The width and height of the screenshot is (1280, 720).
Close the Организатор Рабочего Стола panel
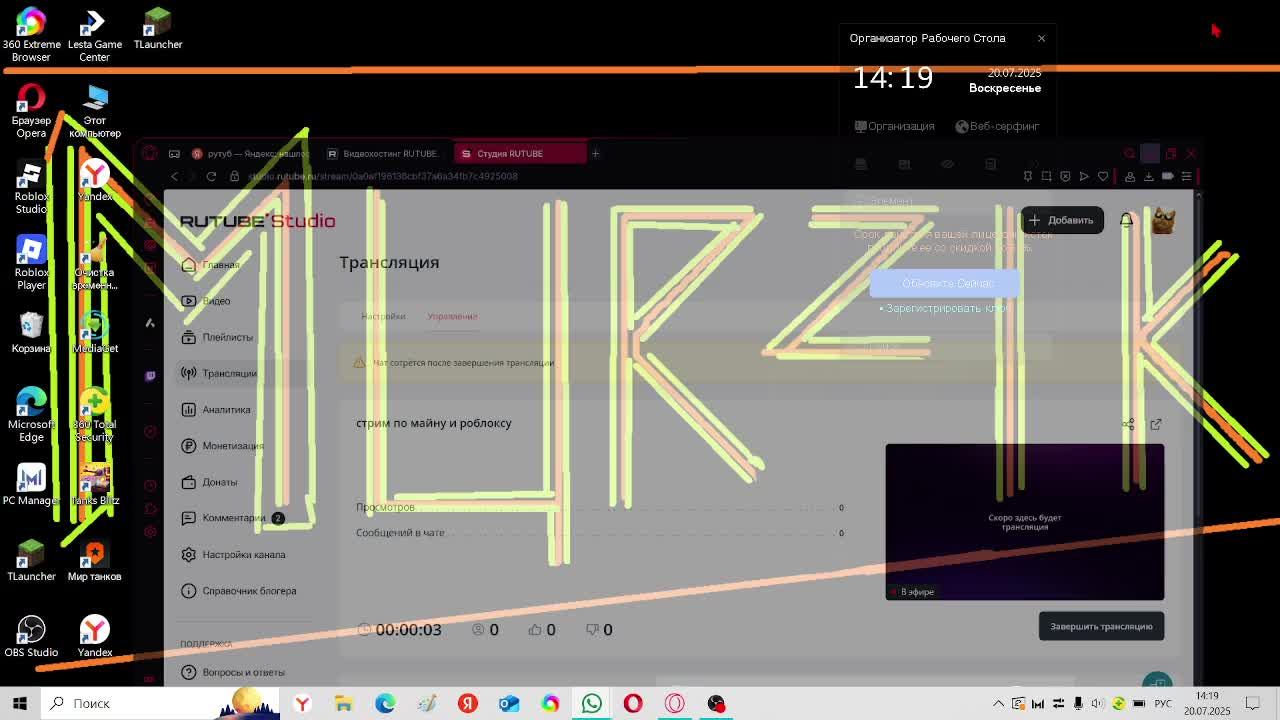[x=1041, y=38]
